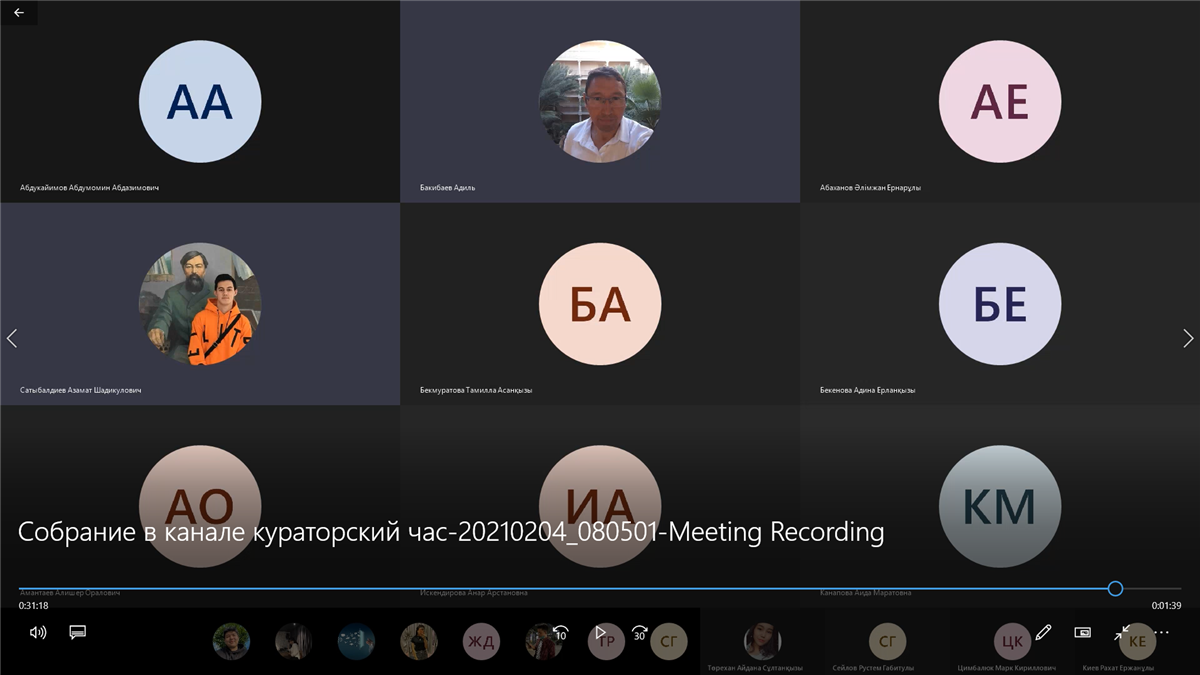Open the more options ellipsis menu
This screenshot has width=1200, height=675.
[x=1161, y=632]
